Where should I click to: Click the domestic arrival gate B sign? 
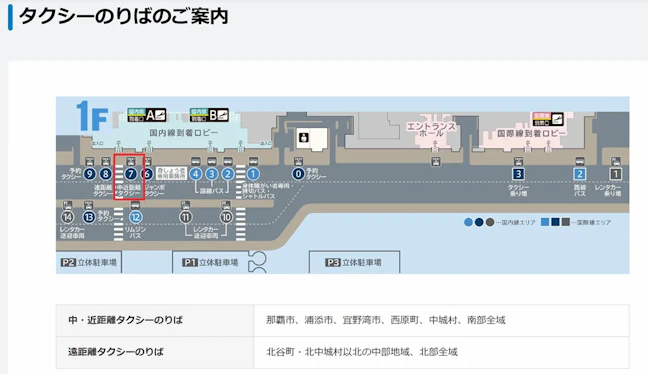pos(209,115)
